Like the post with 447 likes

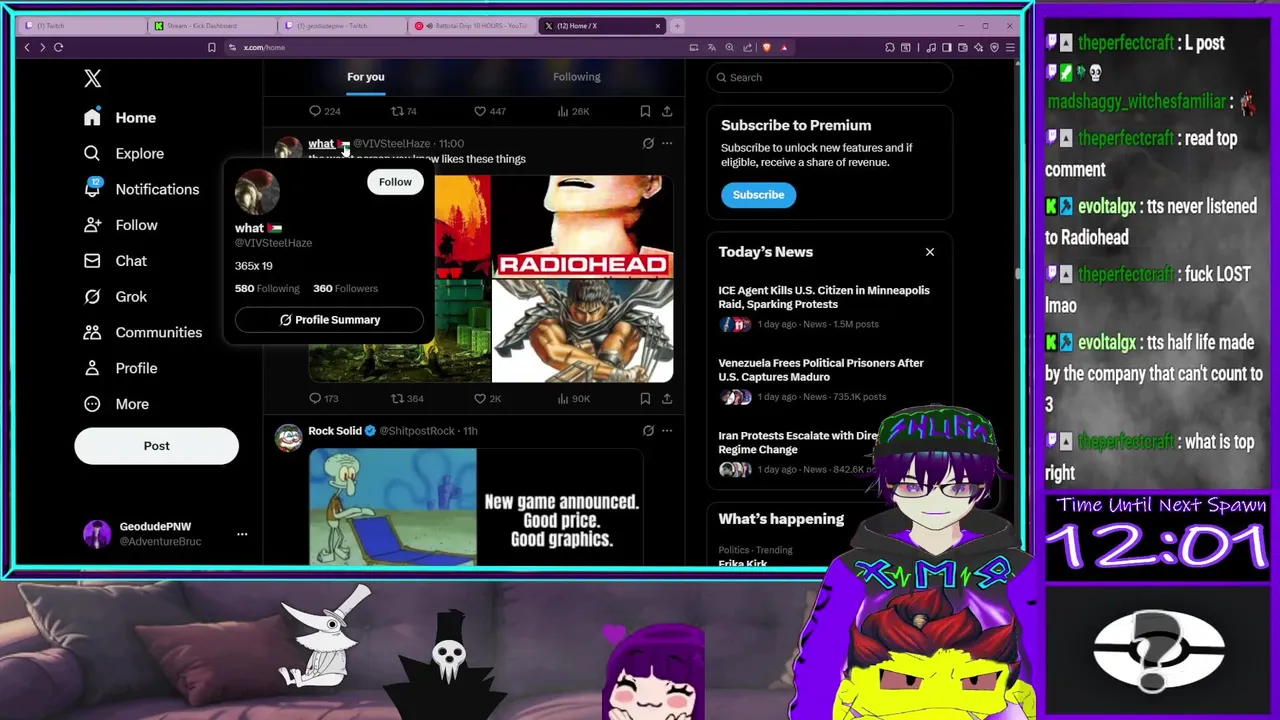(490, 111)
